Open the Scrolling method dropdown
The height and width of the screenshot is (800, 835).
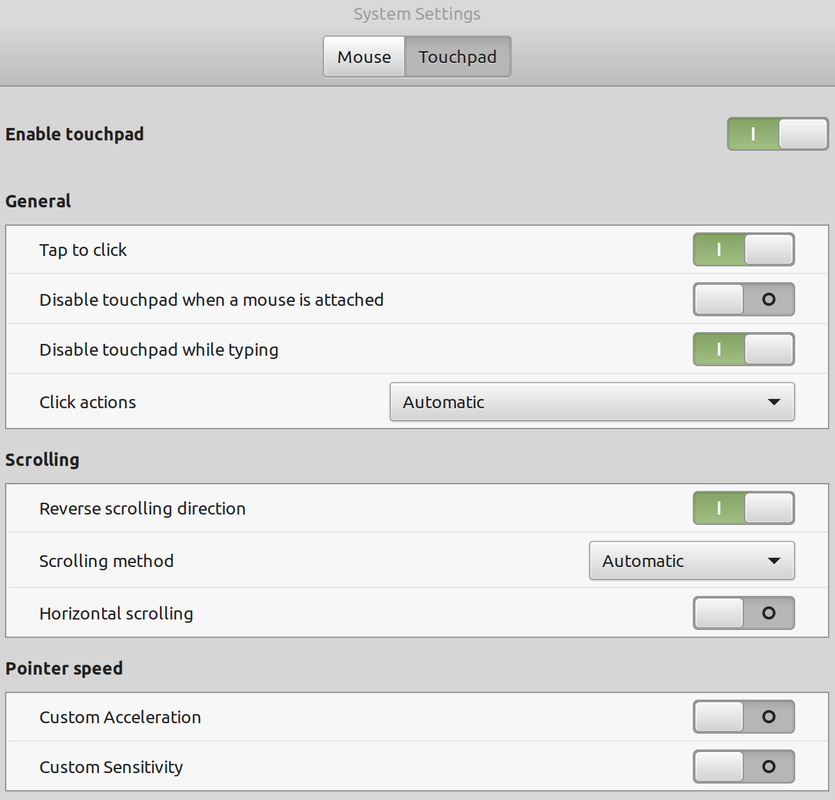[x=691, y=561]
